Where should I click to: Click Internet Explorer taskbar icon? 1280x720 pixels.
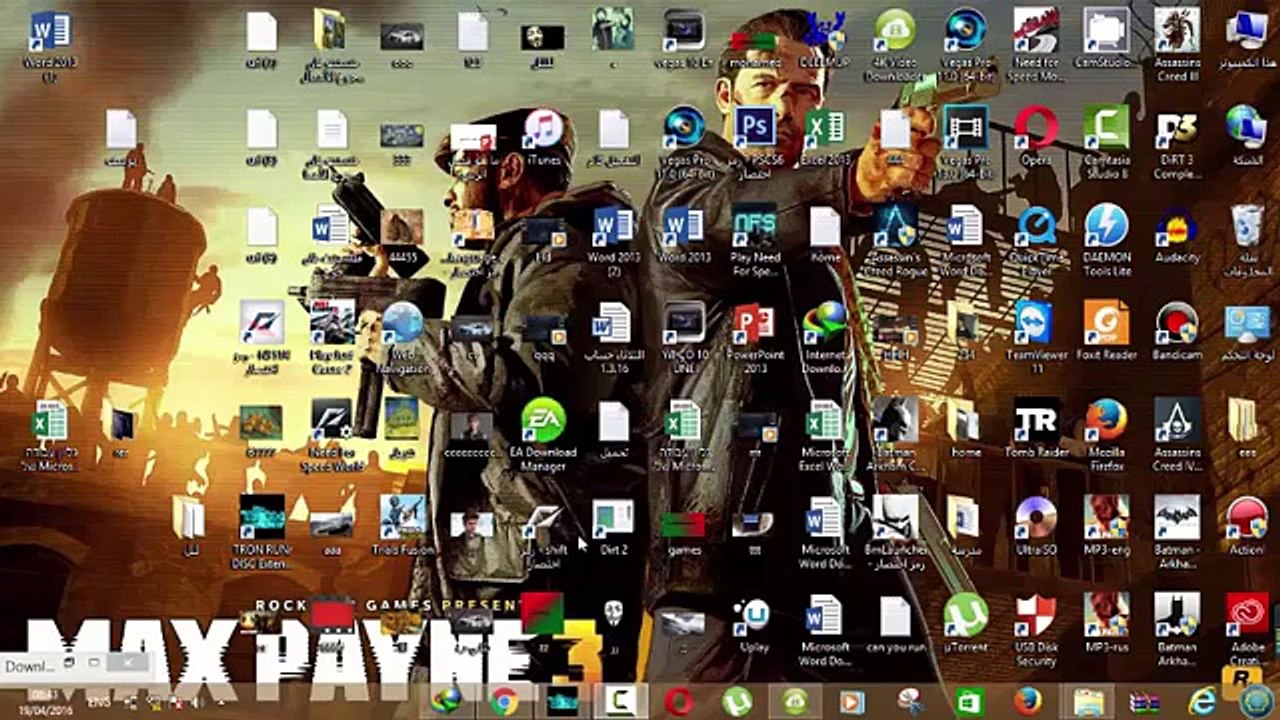tap(1201, 701)
